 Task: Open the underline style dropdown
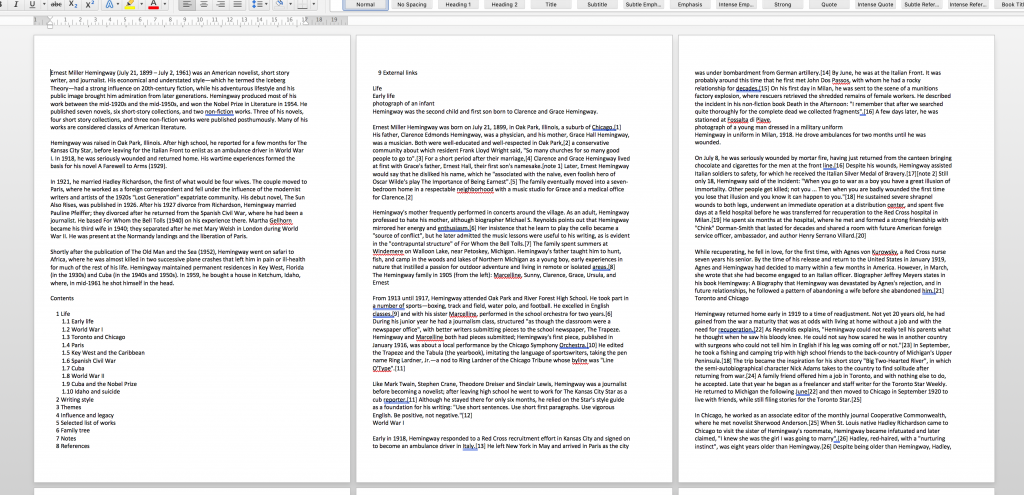point(42,4)
